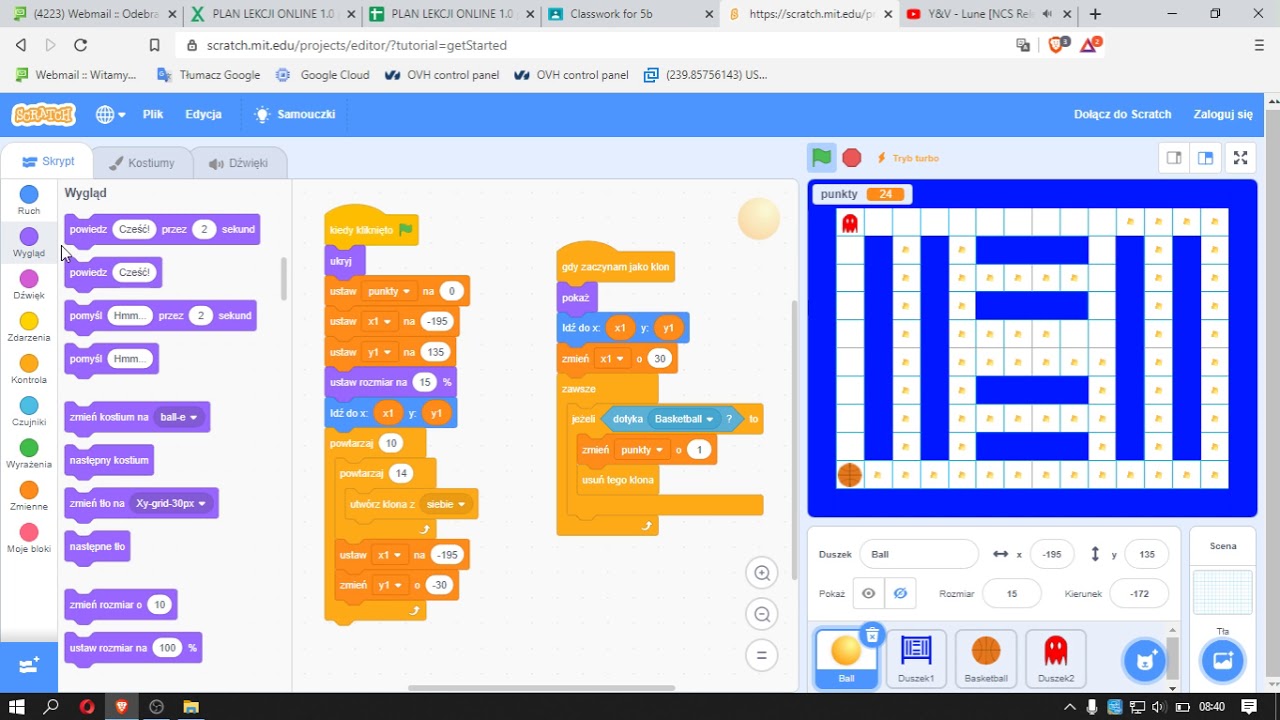Screen dimensions: 1280x720
Task: Switch to small stage layout
Action: pos(1175,158)
